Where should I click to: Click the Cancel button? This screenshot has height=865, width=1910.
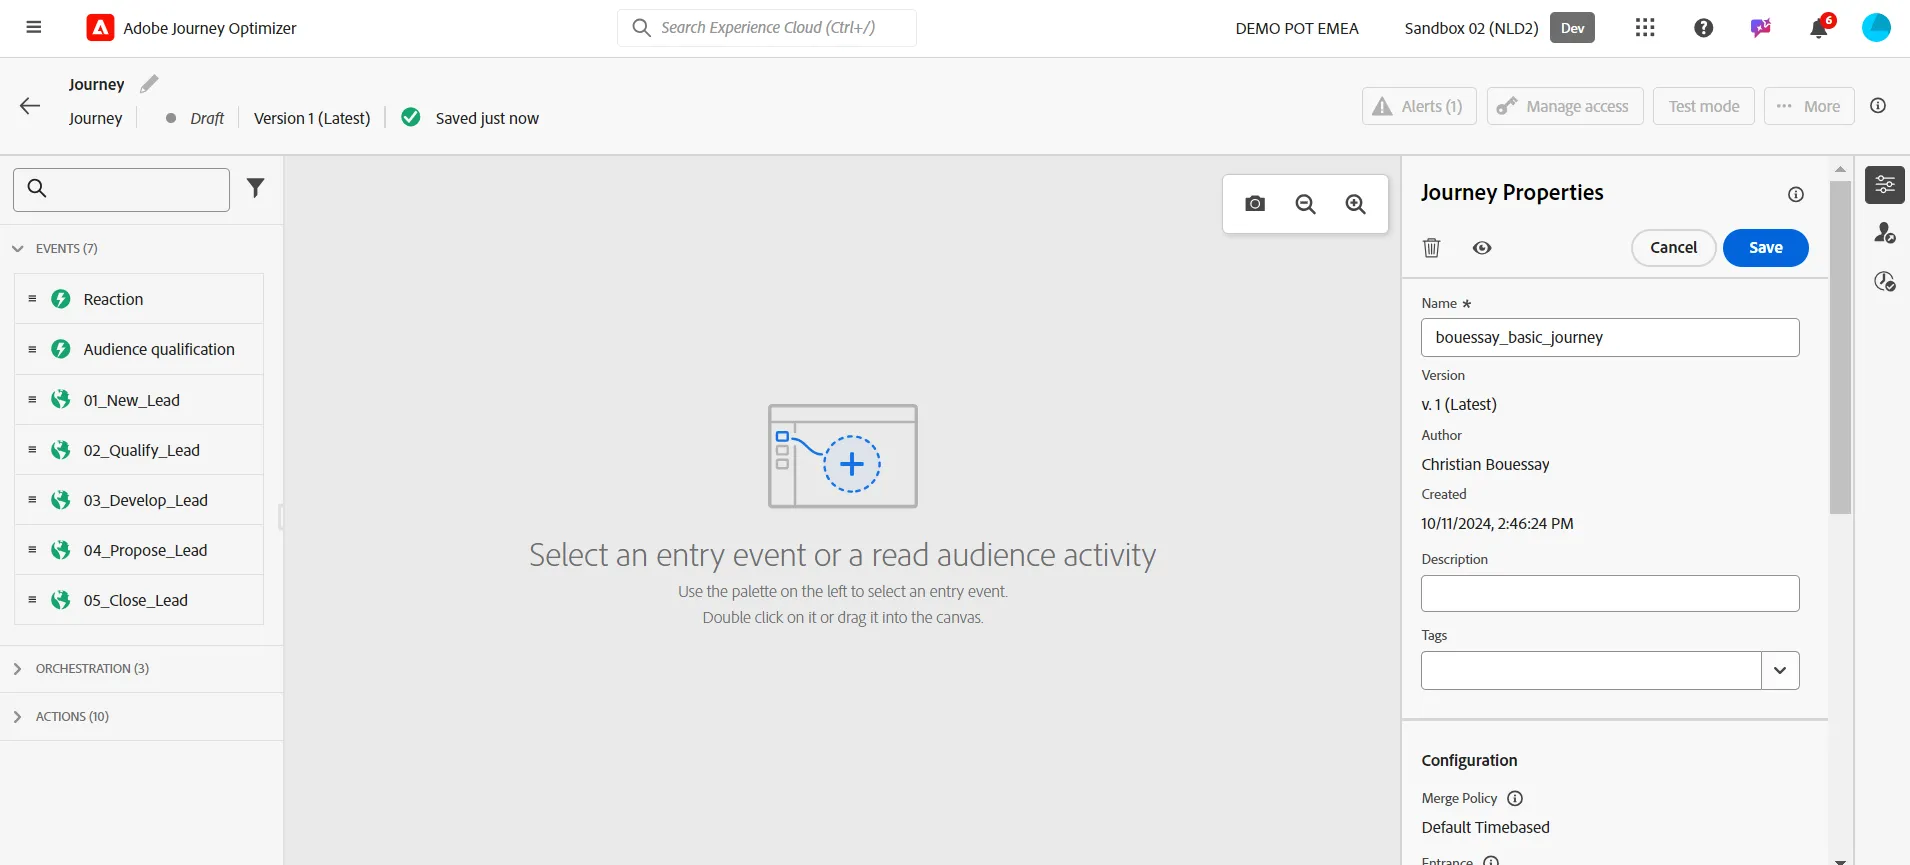[1673, 248]
